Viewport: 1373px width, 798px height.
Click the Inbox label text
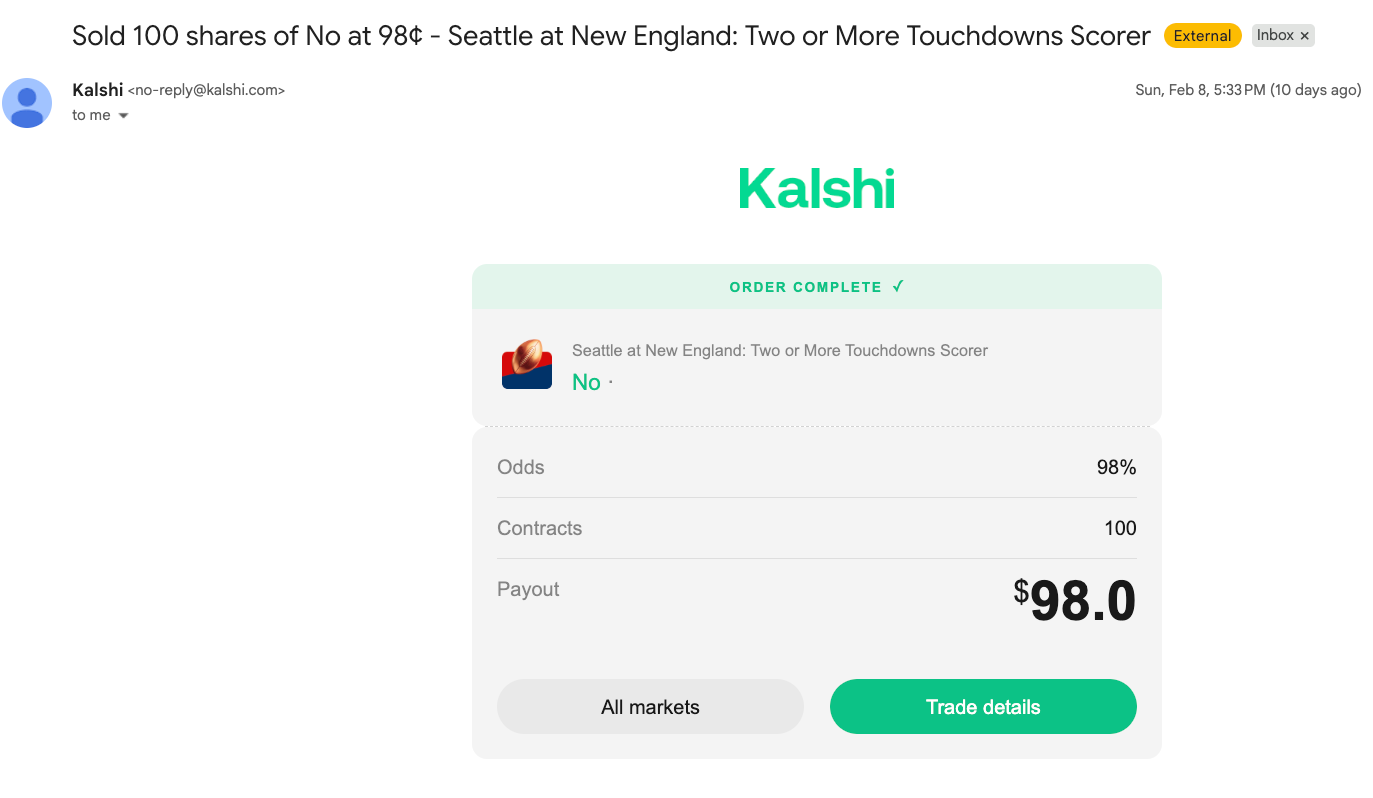(1275, 36)
